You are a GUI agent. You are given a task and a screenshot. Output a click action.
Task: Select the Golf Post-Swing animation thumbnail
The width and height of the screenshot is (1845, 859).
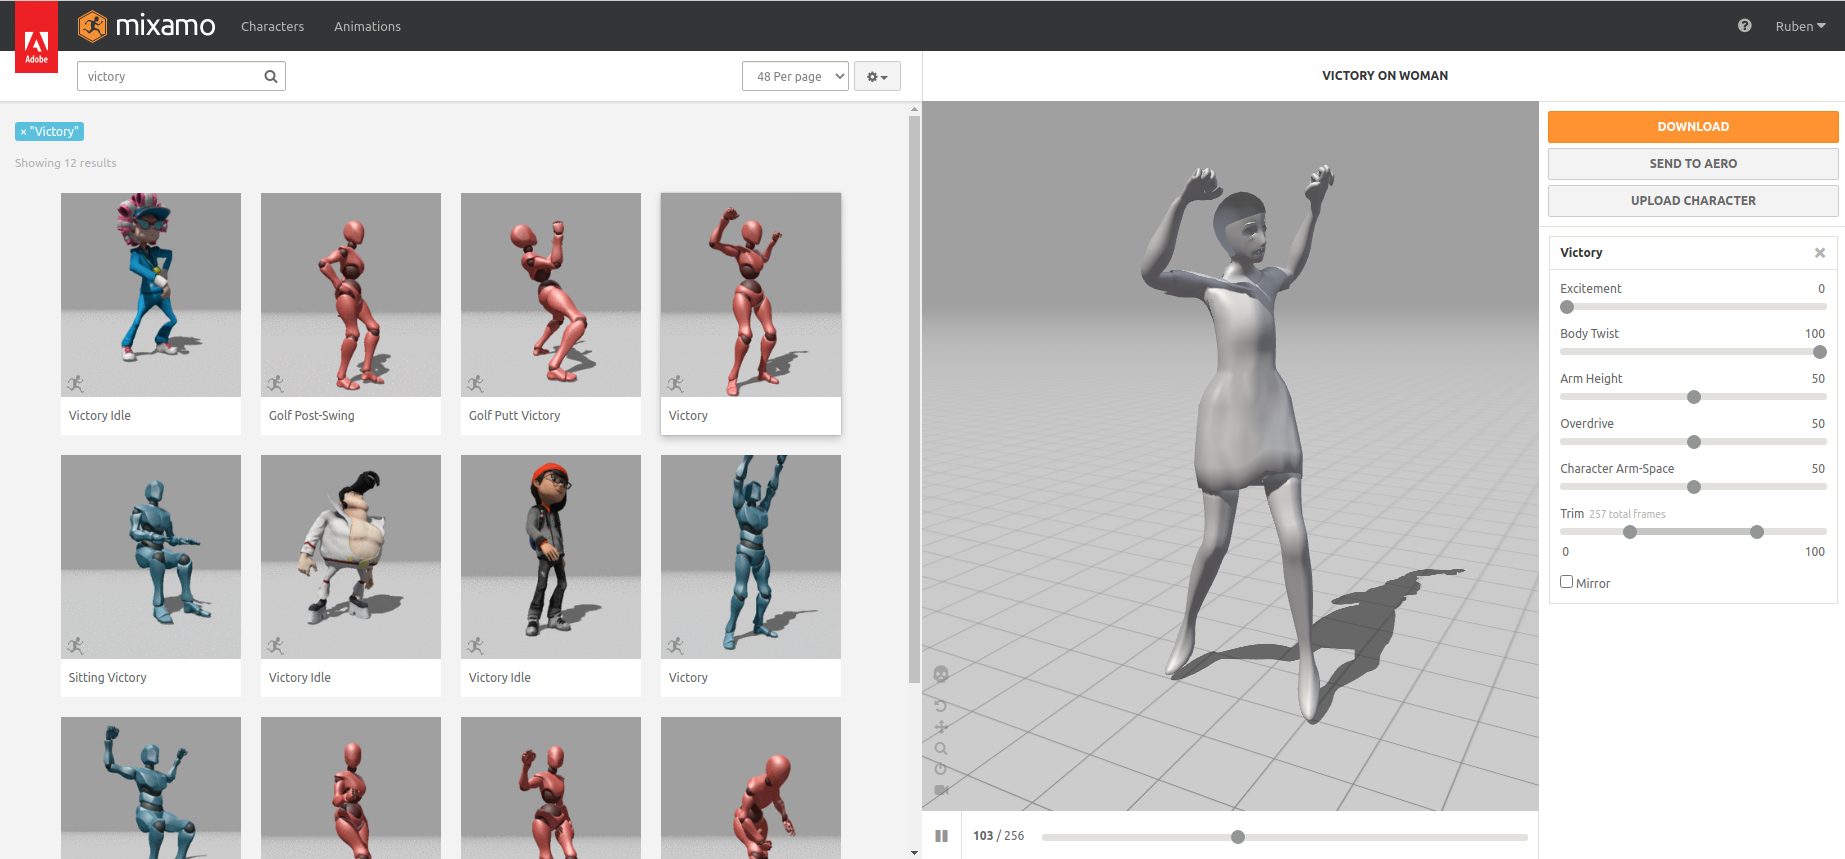click(351, 295)
